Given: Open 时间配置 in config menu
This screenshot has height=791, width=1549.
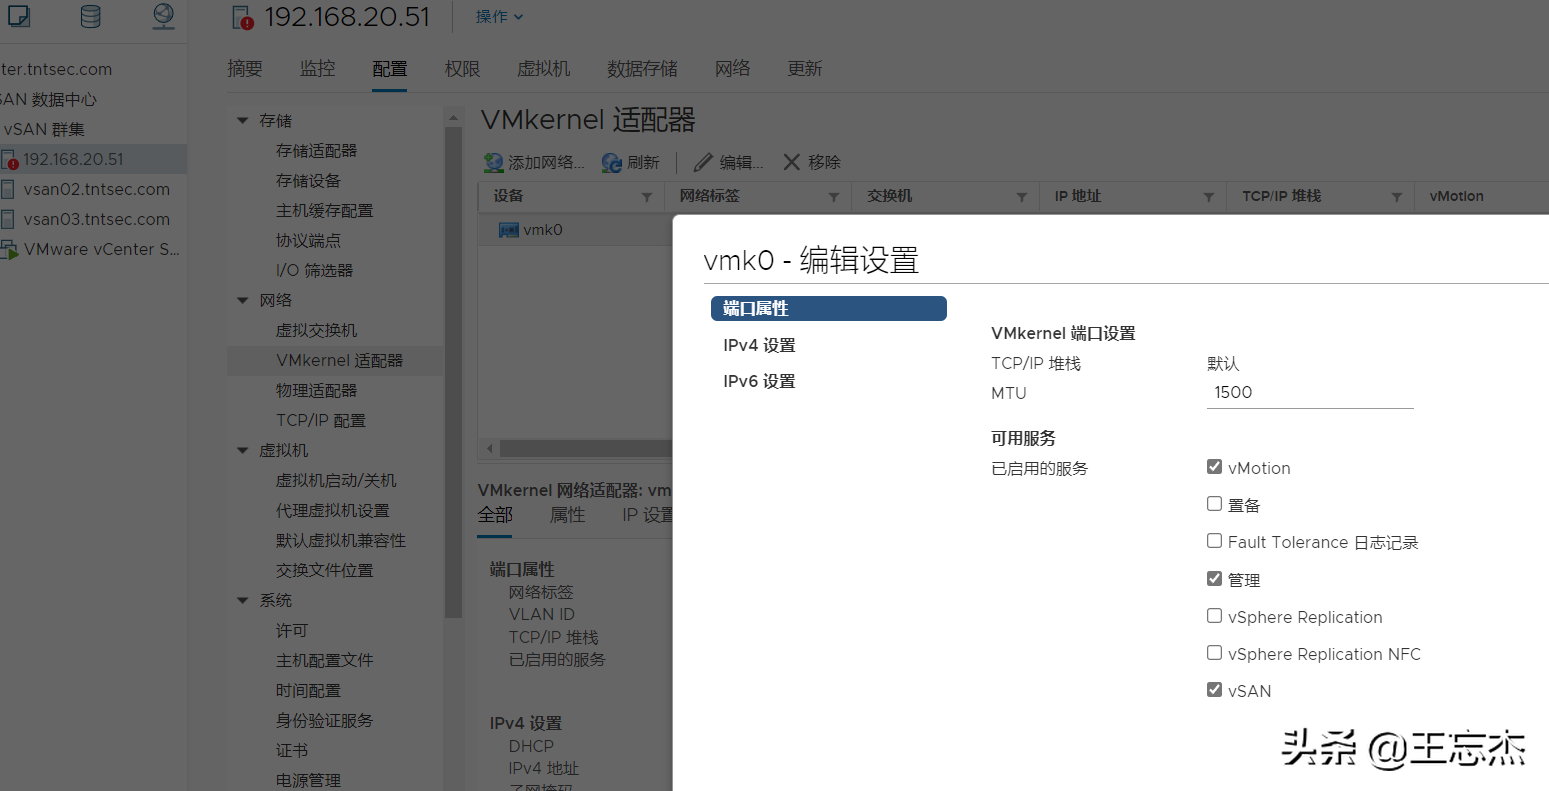Looking at the screenshot, I should (x=308, y=690).
